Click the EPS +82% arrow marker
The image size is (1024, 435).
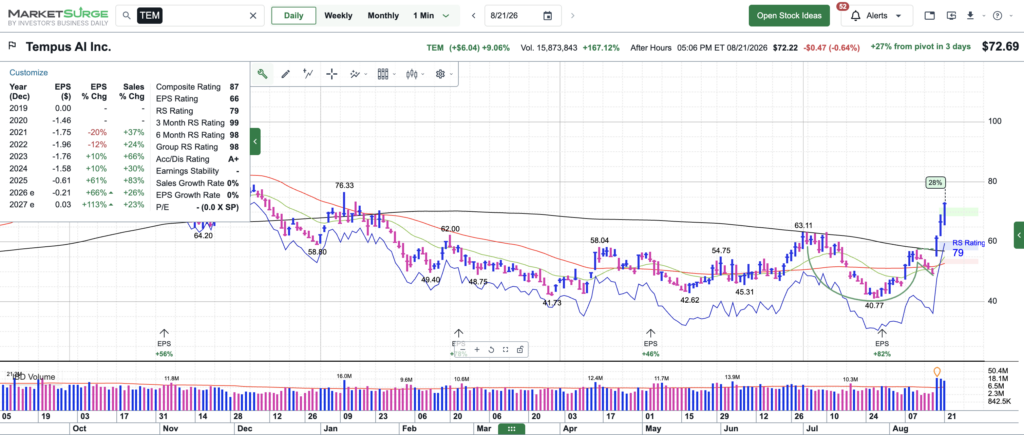882,343
